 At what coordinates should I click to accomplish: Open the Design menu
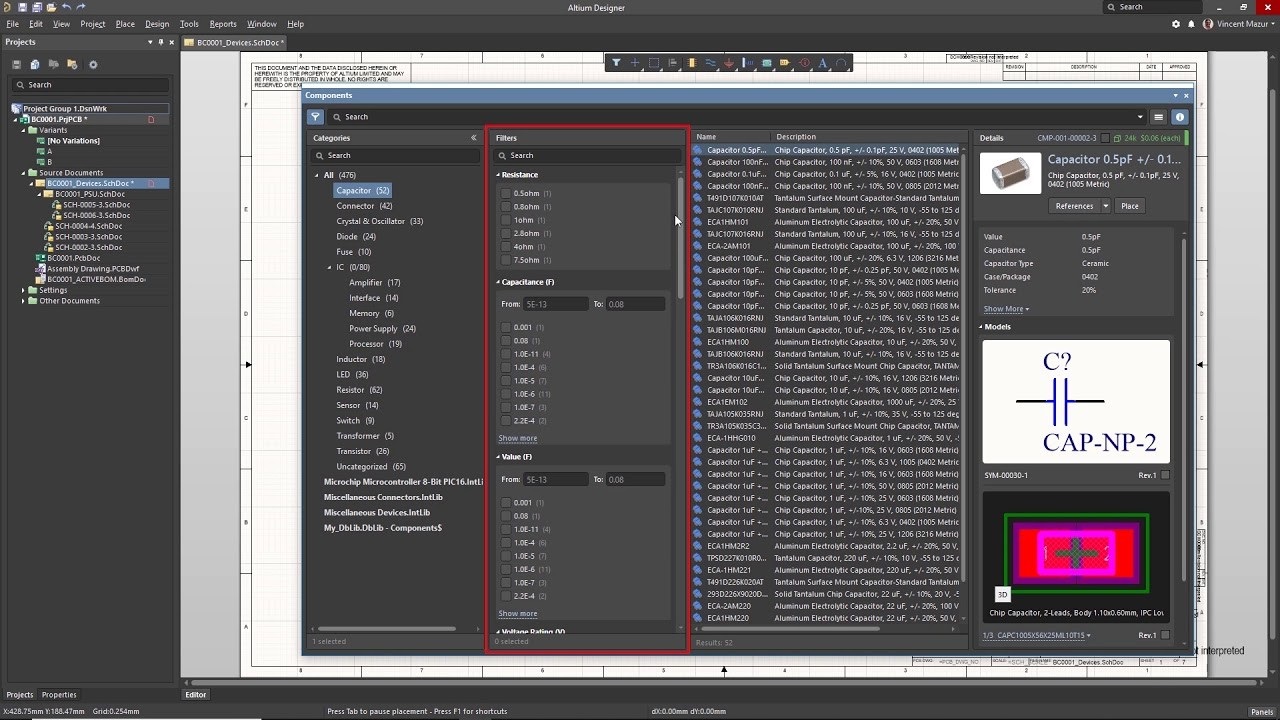click(x=157, y=24)
